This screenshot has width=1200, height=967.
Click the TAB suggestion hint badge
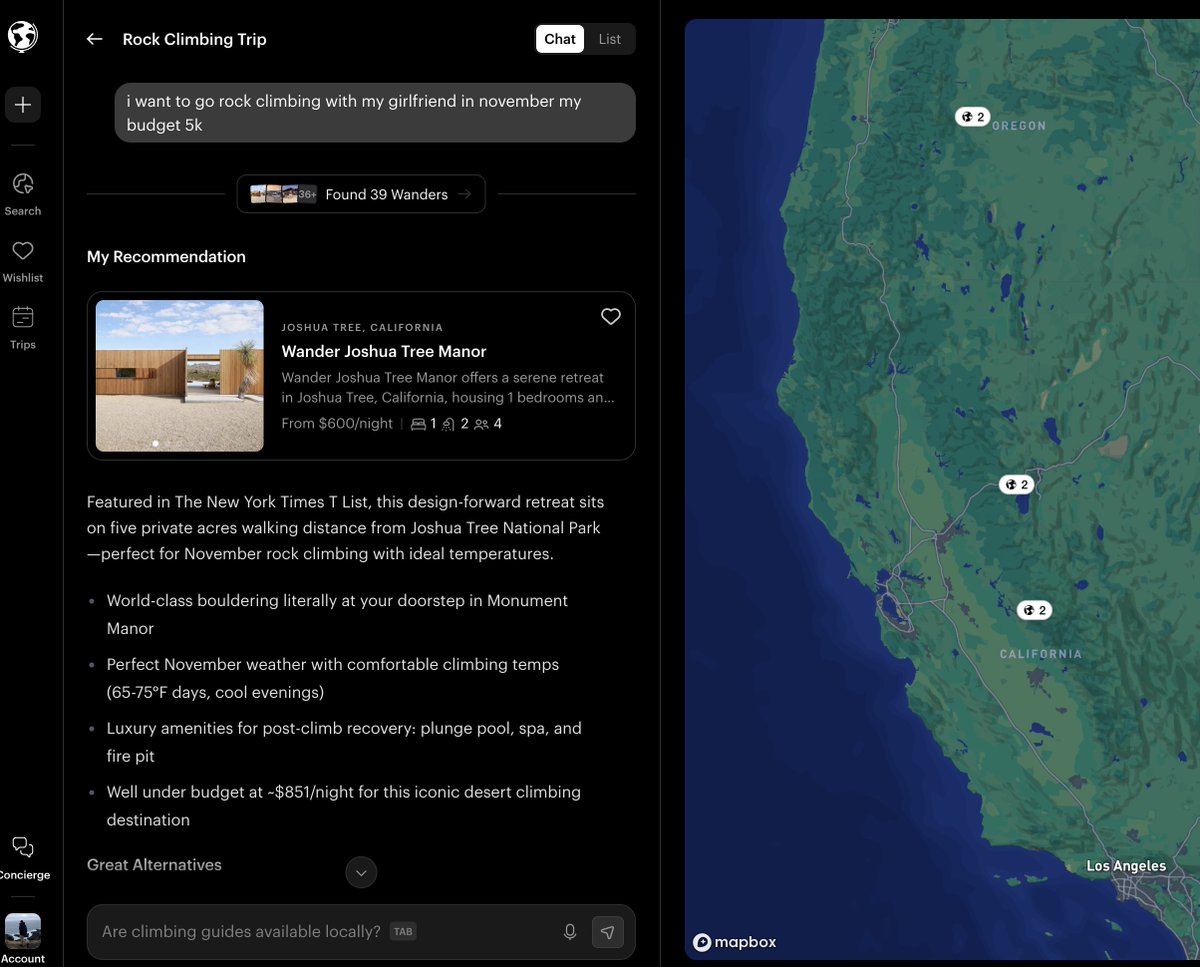[x=403, y=931]
